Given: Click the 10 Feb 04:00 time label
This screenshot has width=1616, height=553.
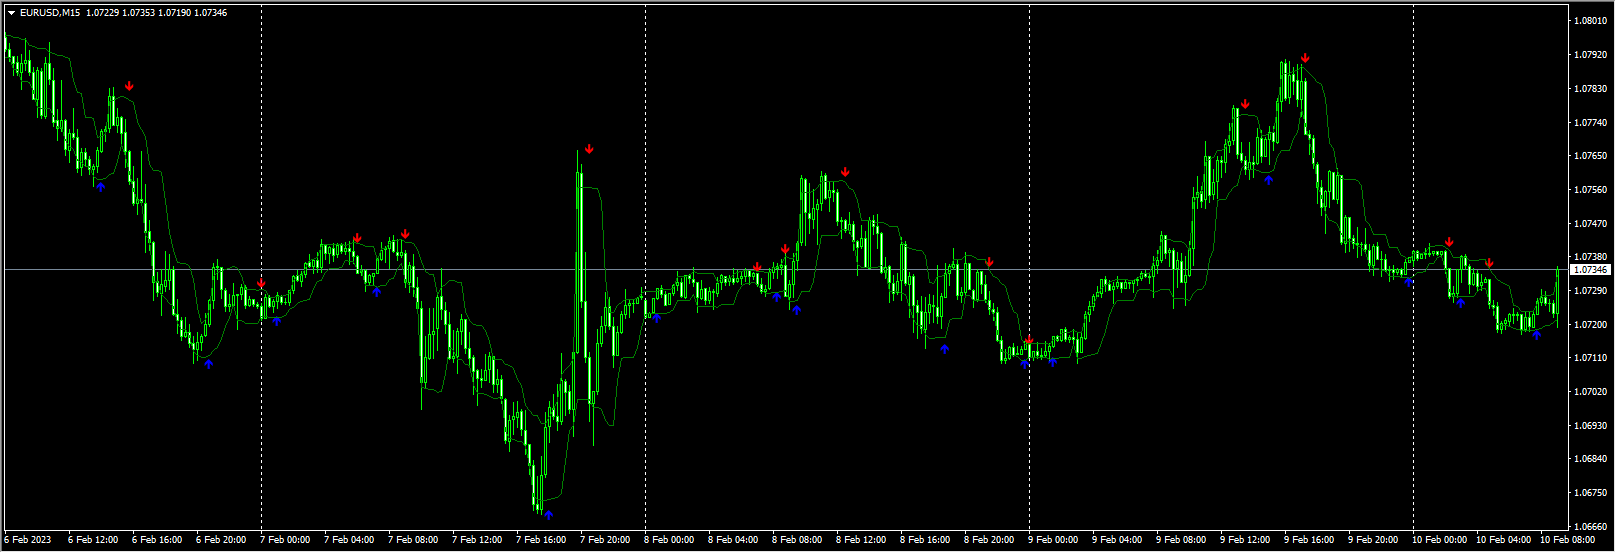Looking at the screenshot, I should click(x=1503, y=540).
